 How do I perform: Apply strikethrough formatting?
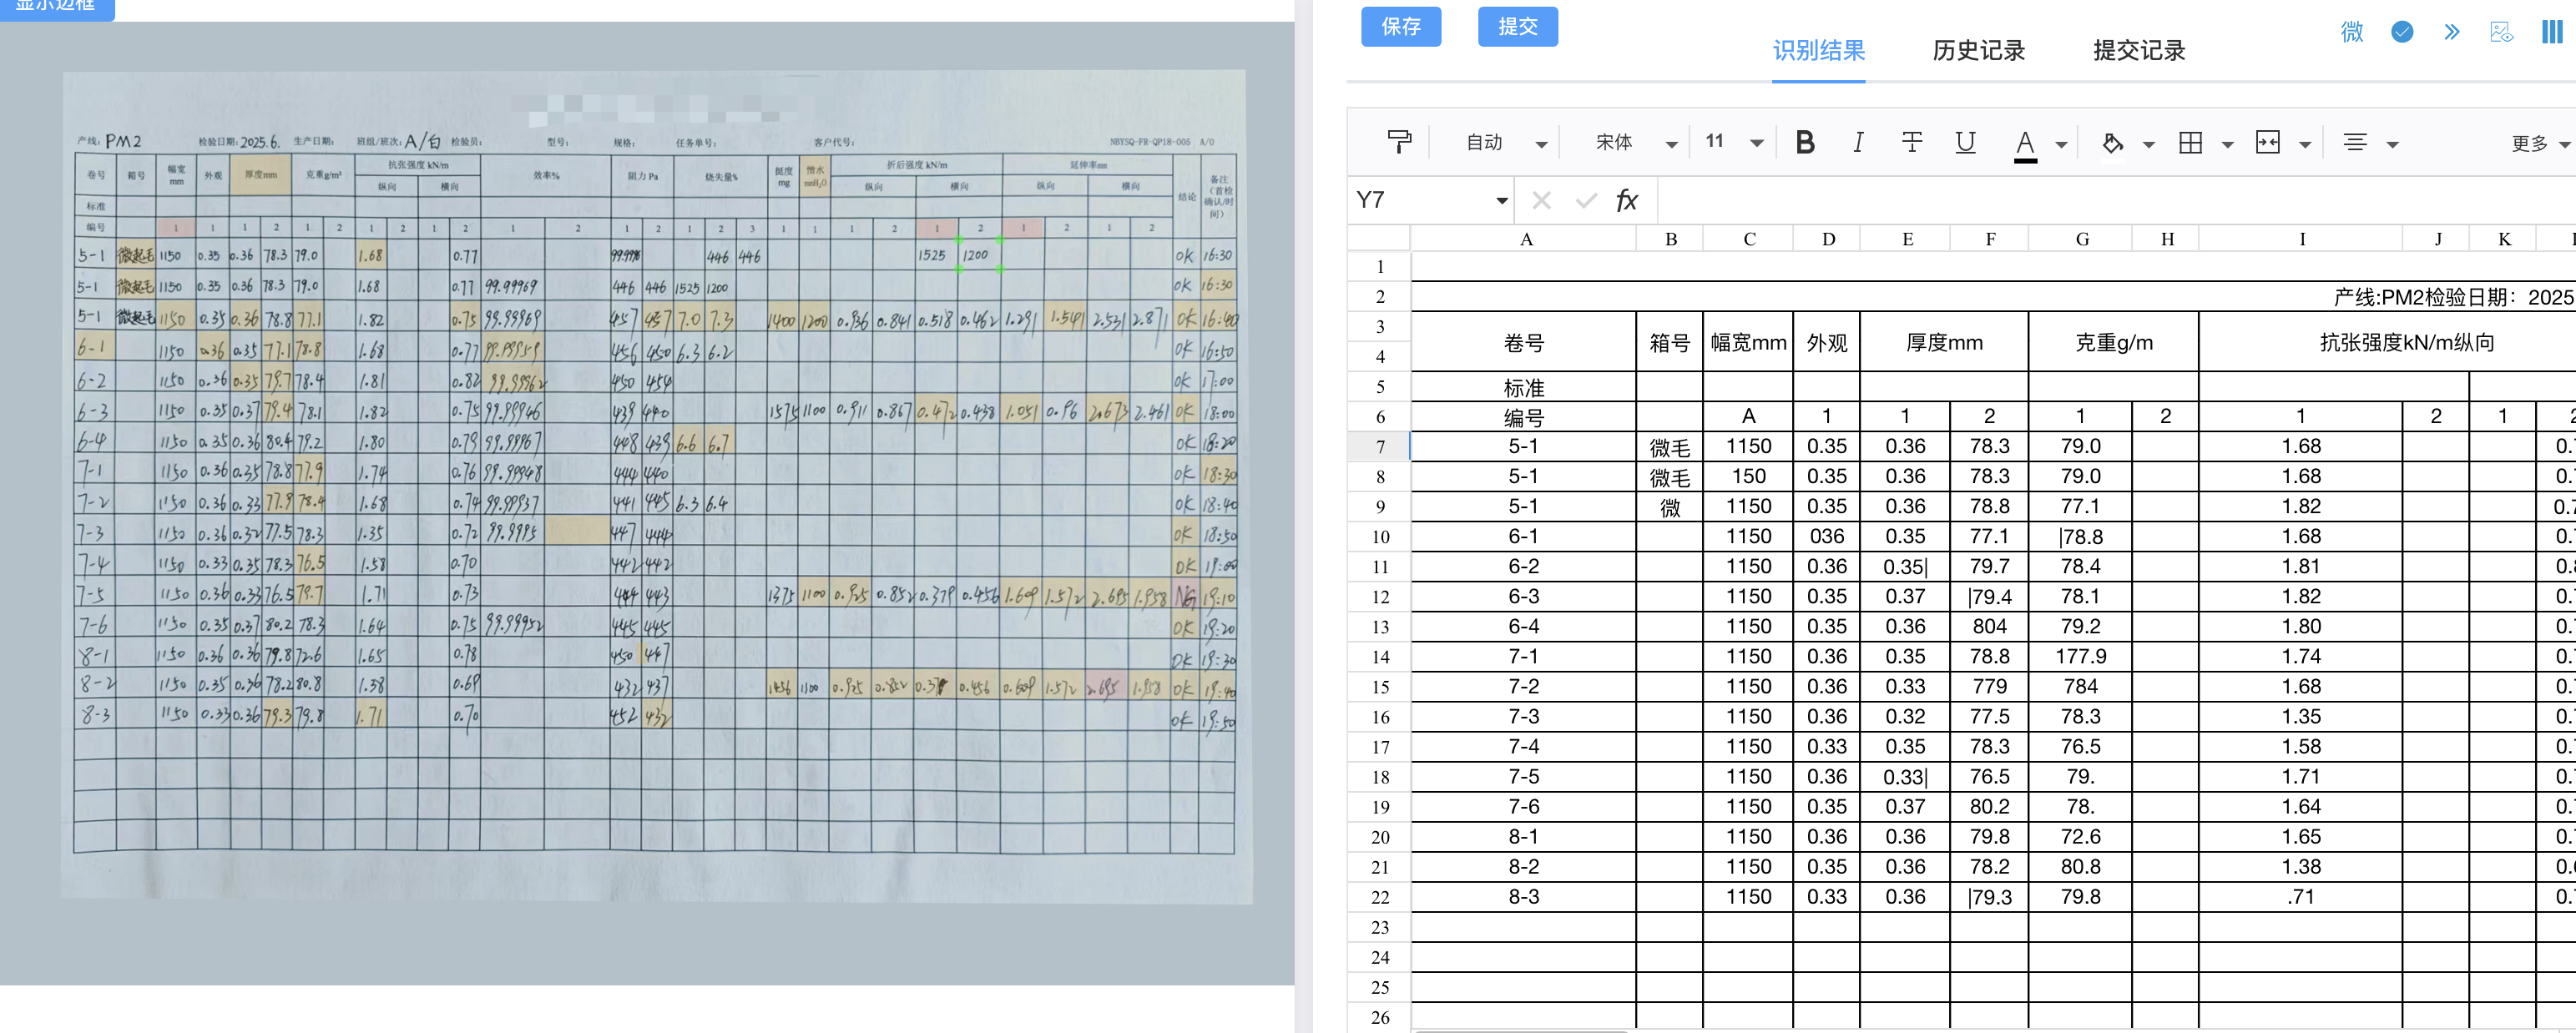point(1911,142)
